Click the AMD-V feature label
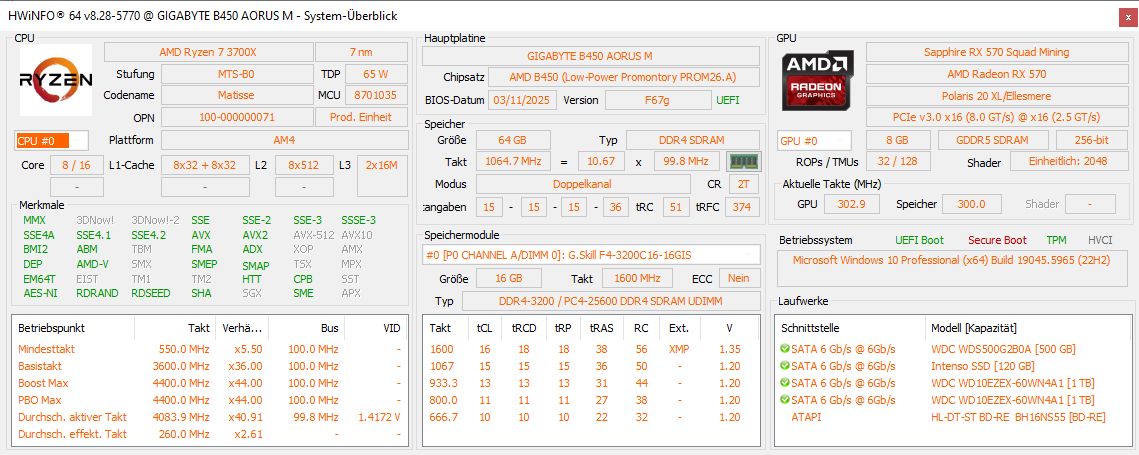The image size is (1139, 455). (x=92, y=264)
